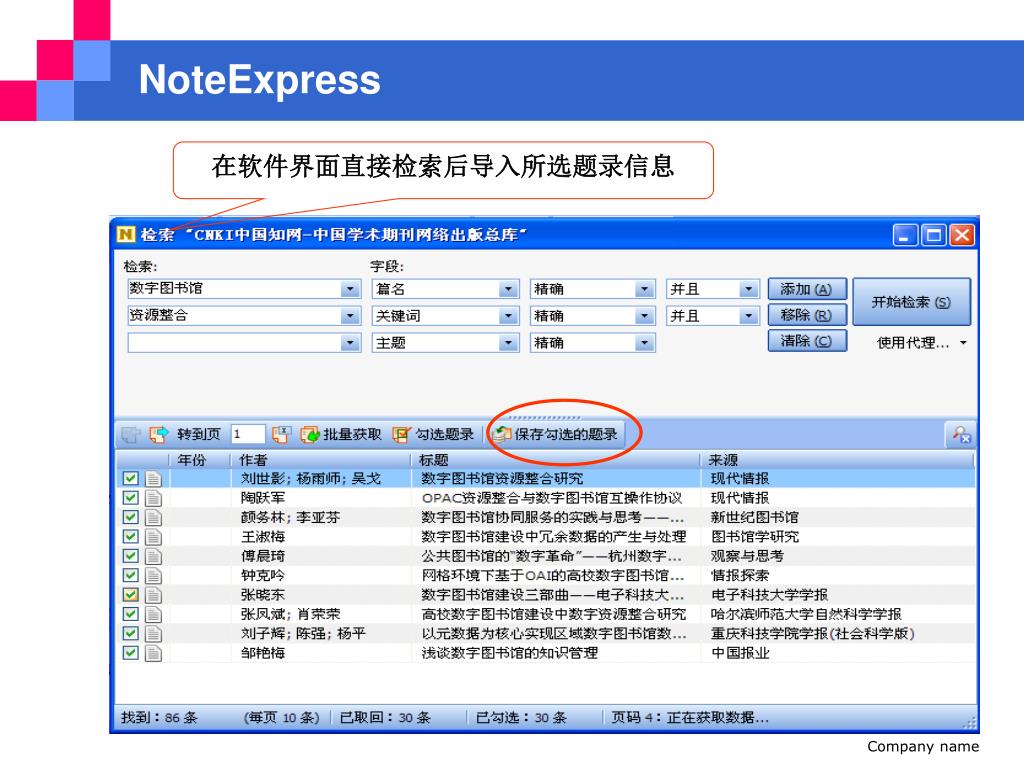Open the first row 并且 operator dropdown
Image resolution: width=1024 pixels, height=768 pixels.
click(x=748, y=289)
